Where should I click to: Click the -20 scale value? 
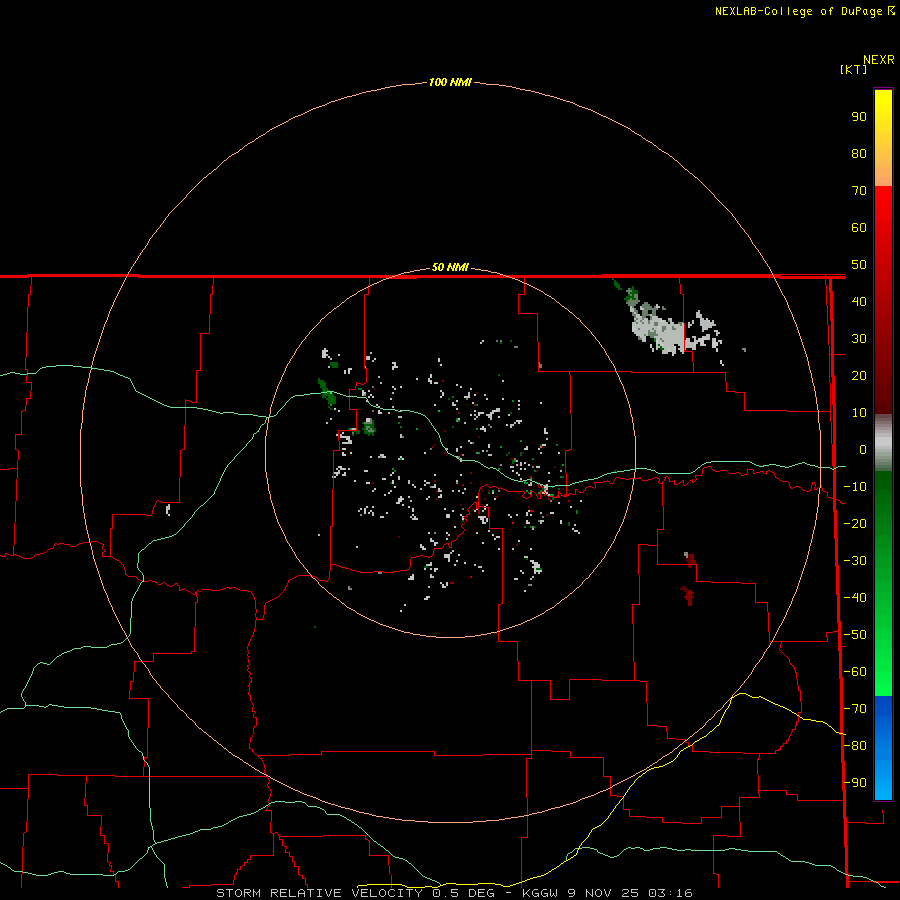(x=855, y=523)
